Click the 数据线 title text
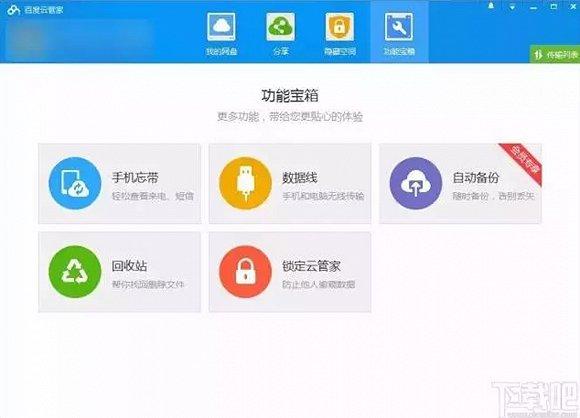 300,178
